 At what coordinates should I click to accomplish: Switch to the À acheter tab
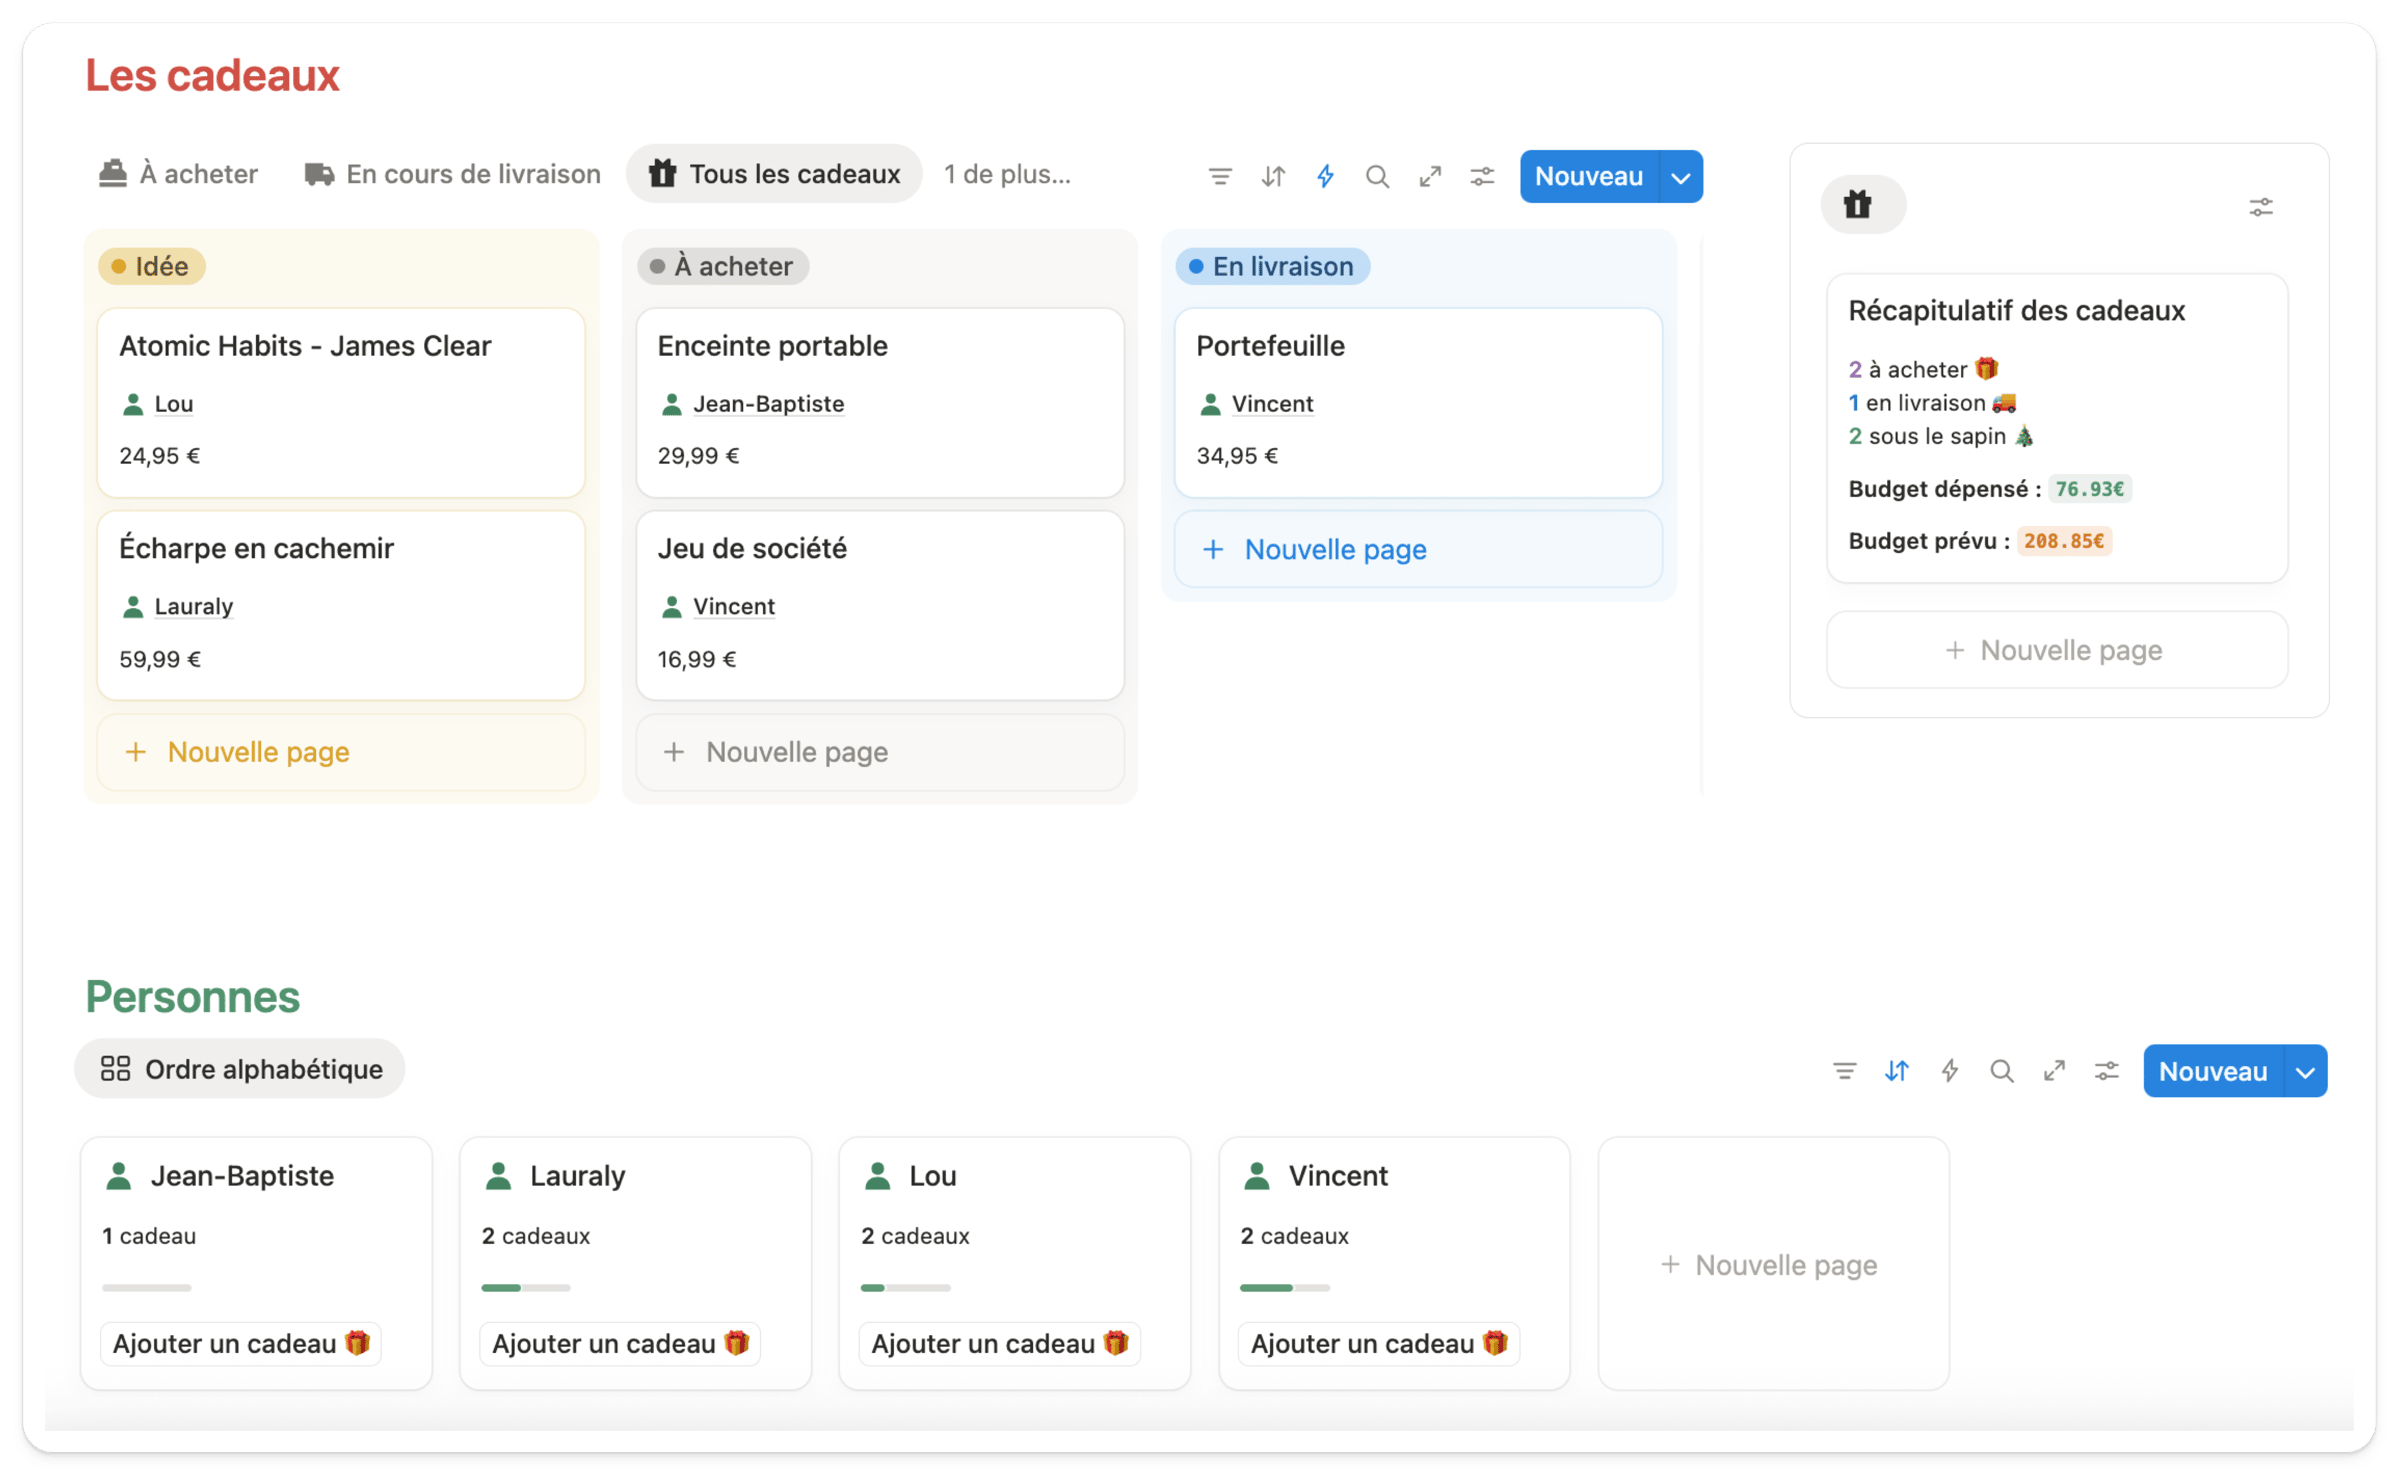point(179,174)
